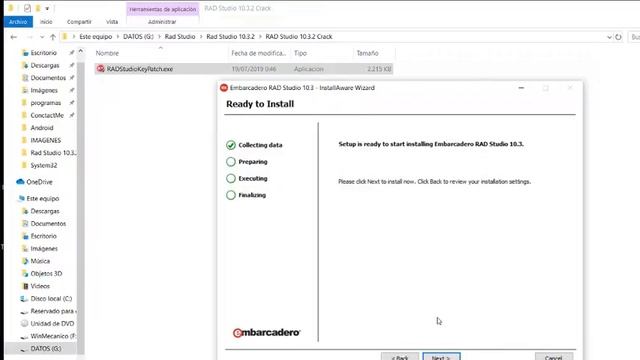640x360 pixels.
Task: Open the Administrar ribbon tab
Action: pyautogui.click(x=162, y=22)
